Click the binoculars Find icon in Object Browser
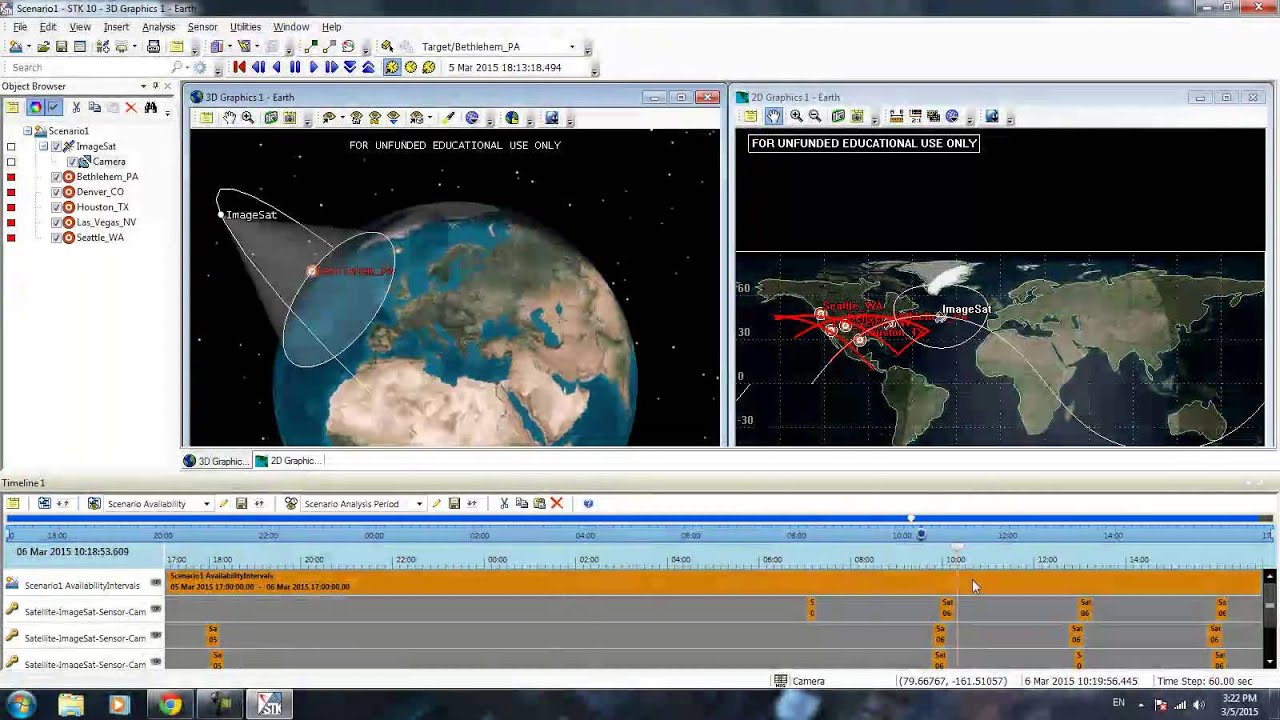1280x720 pixels. tap(150, 107)
